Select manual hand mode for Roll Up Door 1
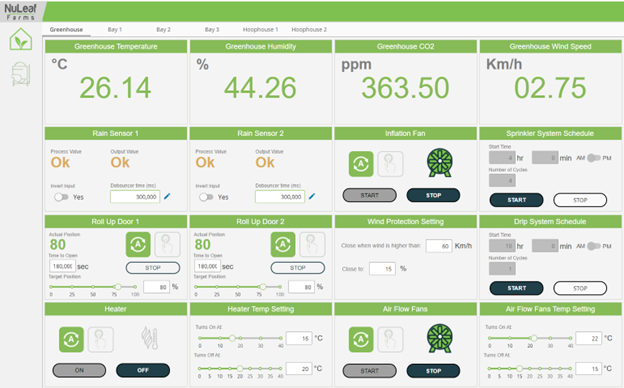The image size is (624, 388). click(x=167, y=244)
